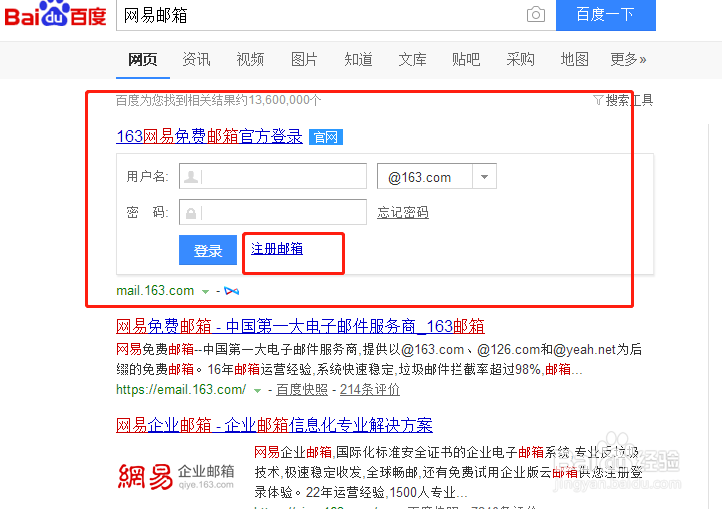The image size is (722, 509).
Task: Open camera image search icon
Action: tap(536, 15)
